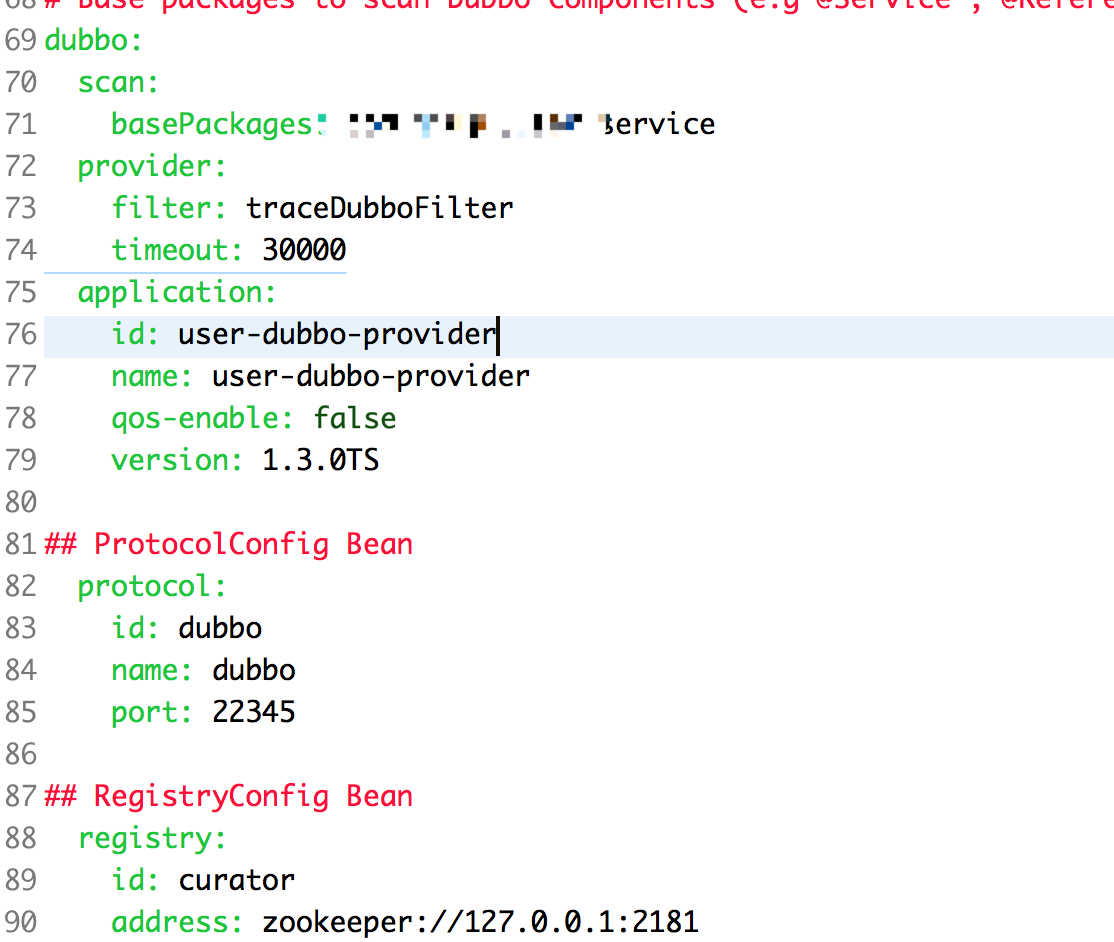Screen dimensions: 1114x942
Task: Click the value 'traceDubboFilter'
Action: click(x=379, y=208)
